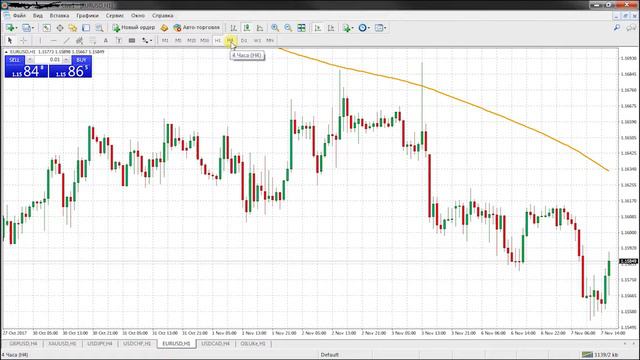Click the 0.01 volume input field
The height and width of the screenshot is (360, 640).
pyautogui.click(x=48, y=60)
